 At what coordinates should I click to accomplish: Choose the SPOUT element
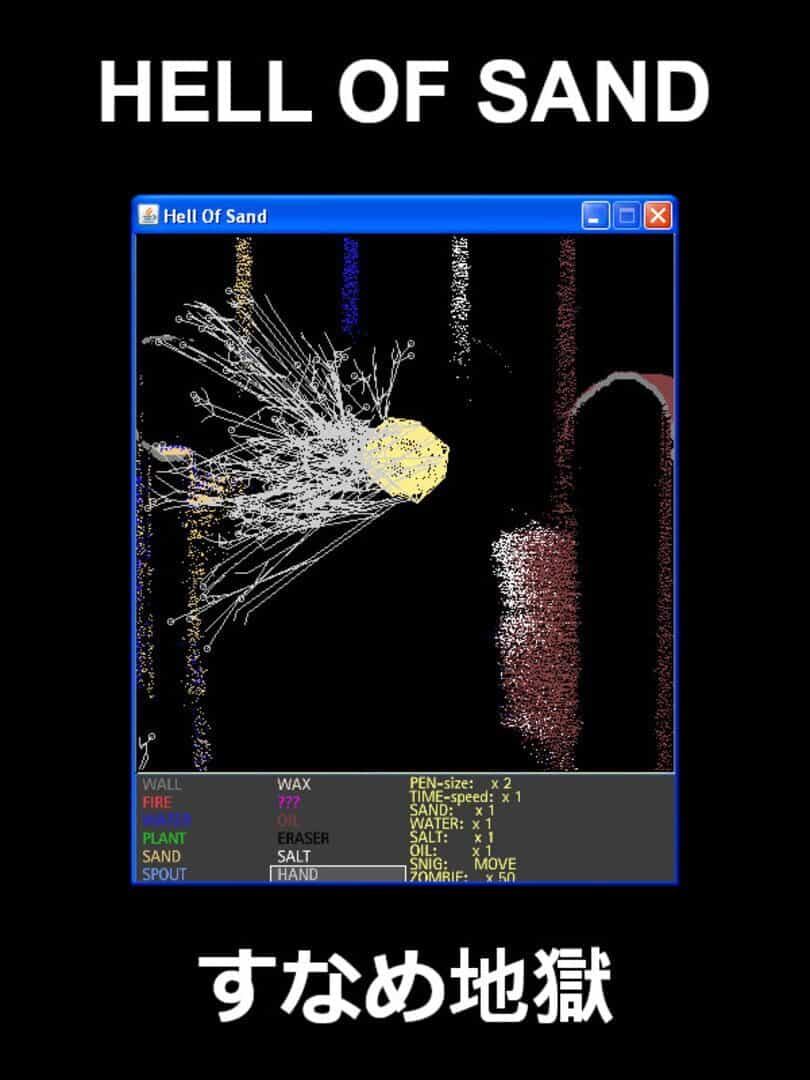164,874
